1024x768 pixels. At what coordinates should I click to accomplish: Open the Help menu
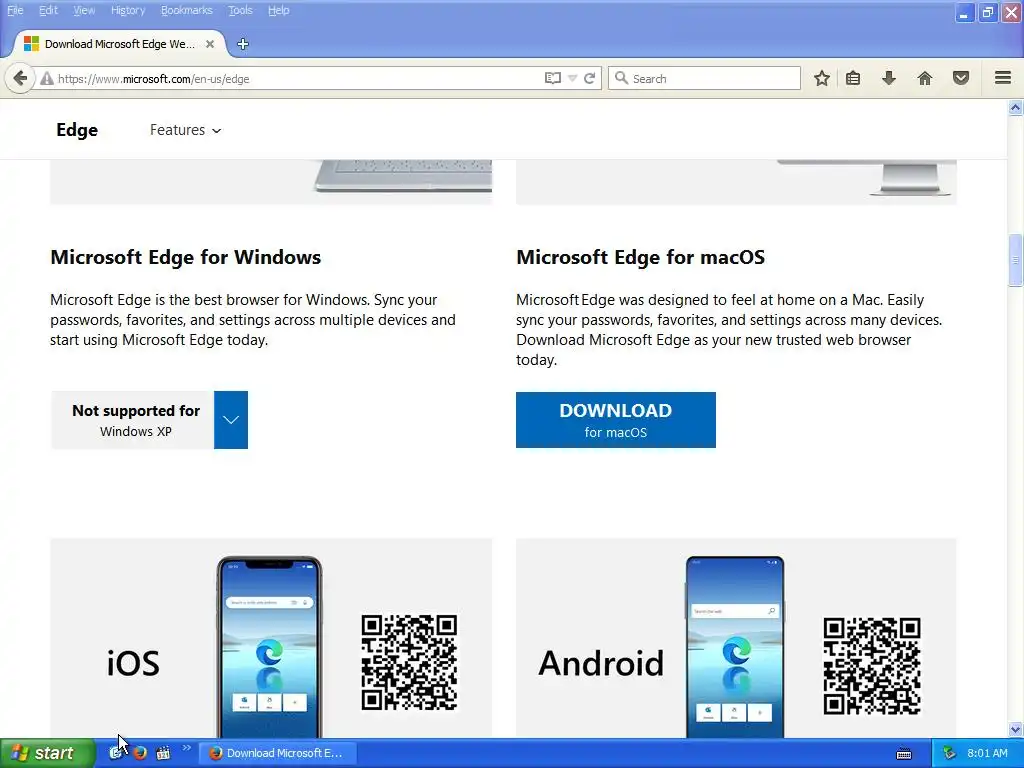click(x=278, y=10)
